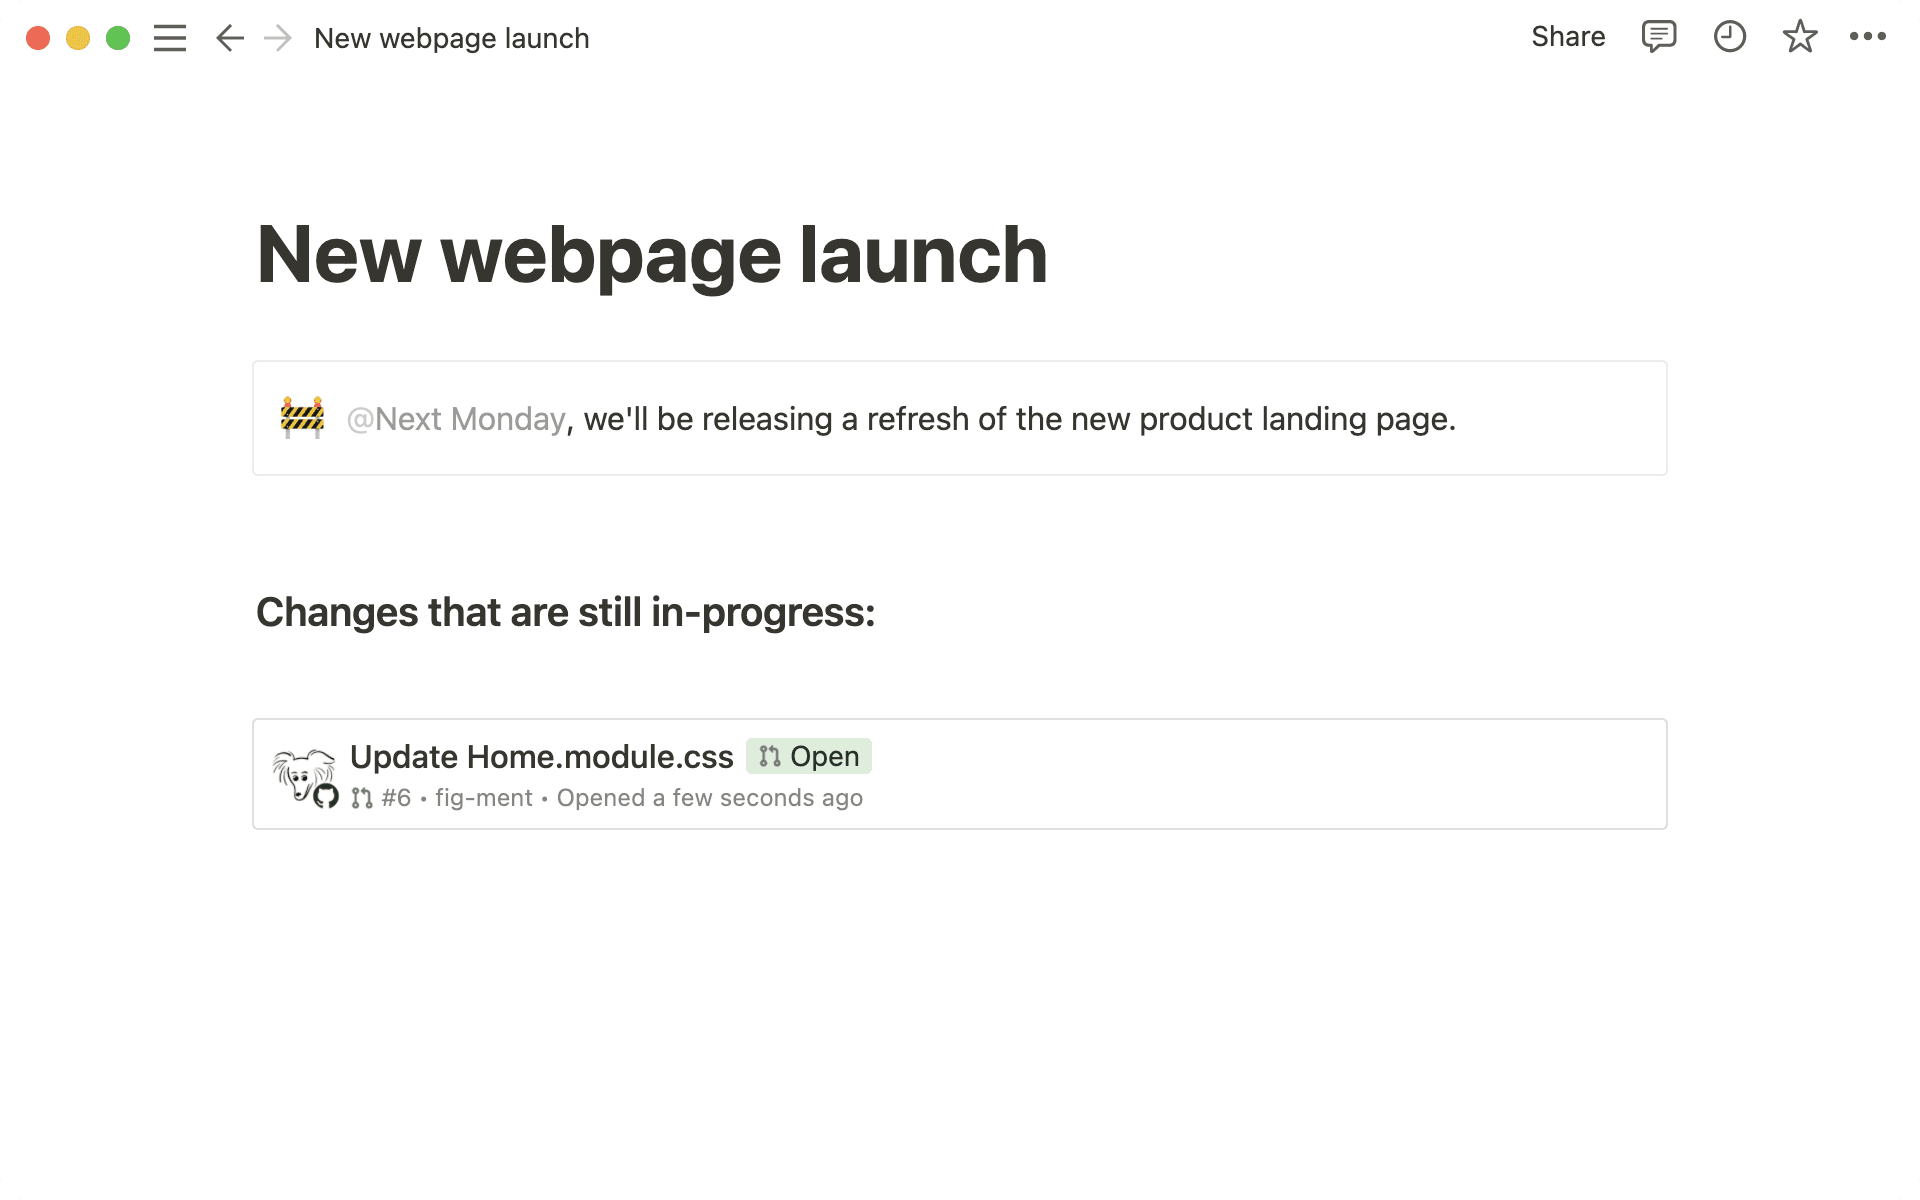Click the breadcrumb New webpage launch
Viewport: 1920px width, 1200px height.
coord(452,38)
